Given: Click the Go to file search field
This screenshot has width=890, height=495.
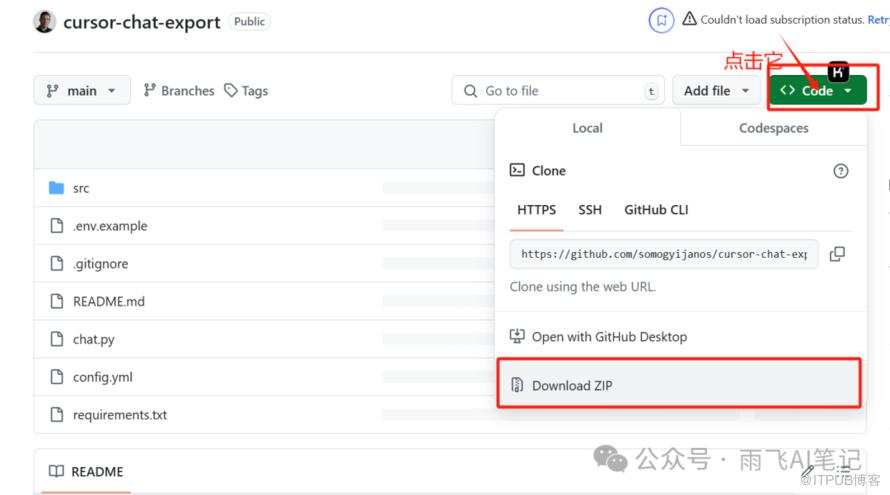Looking at the screenshot, I should click(557, 91).
